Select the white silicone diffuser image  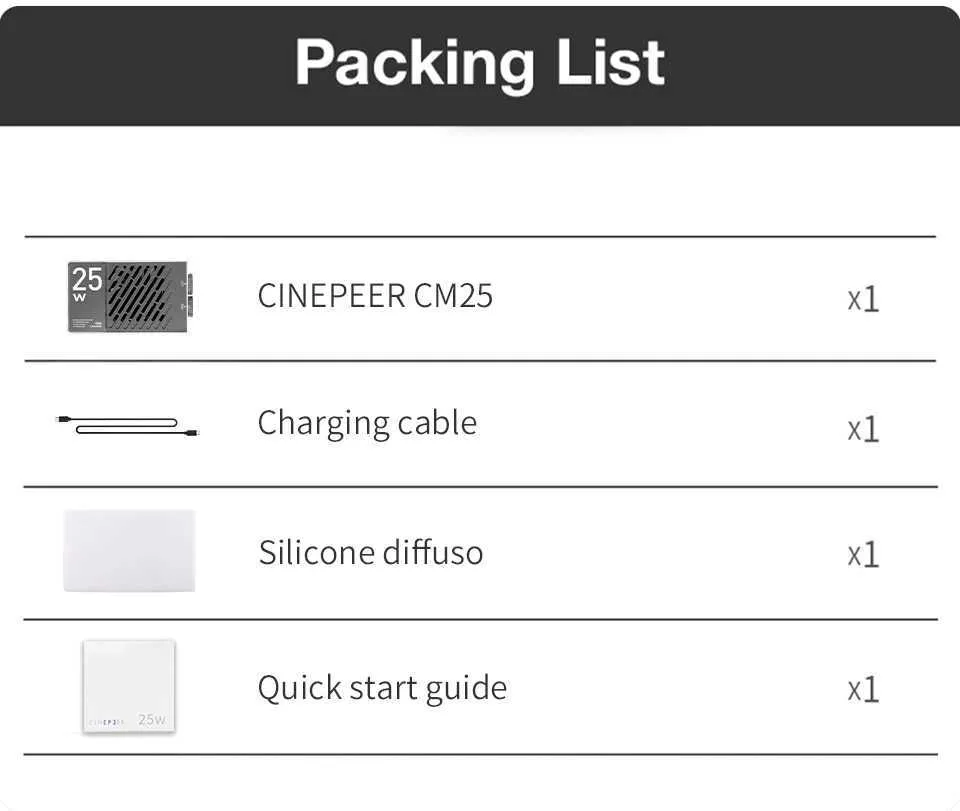coord(129,551)
